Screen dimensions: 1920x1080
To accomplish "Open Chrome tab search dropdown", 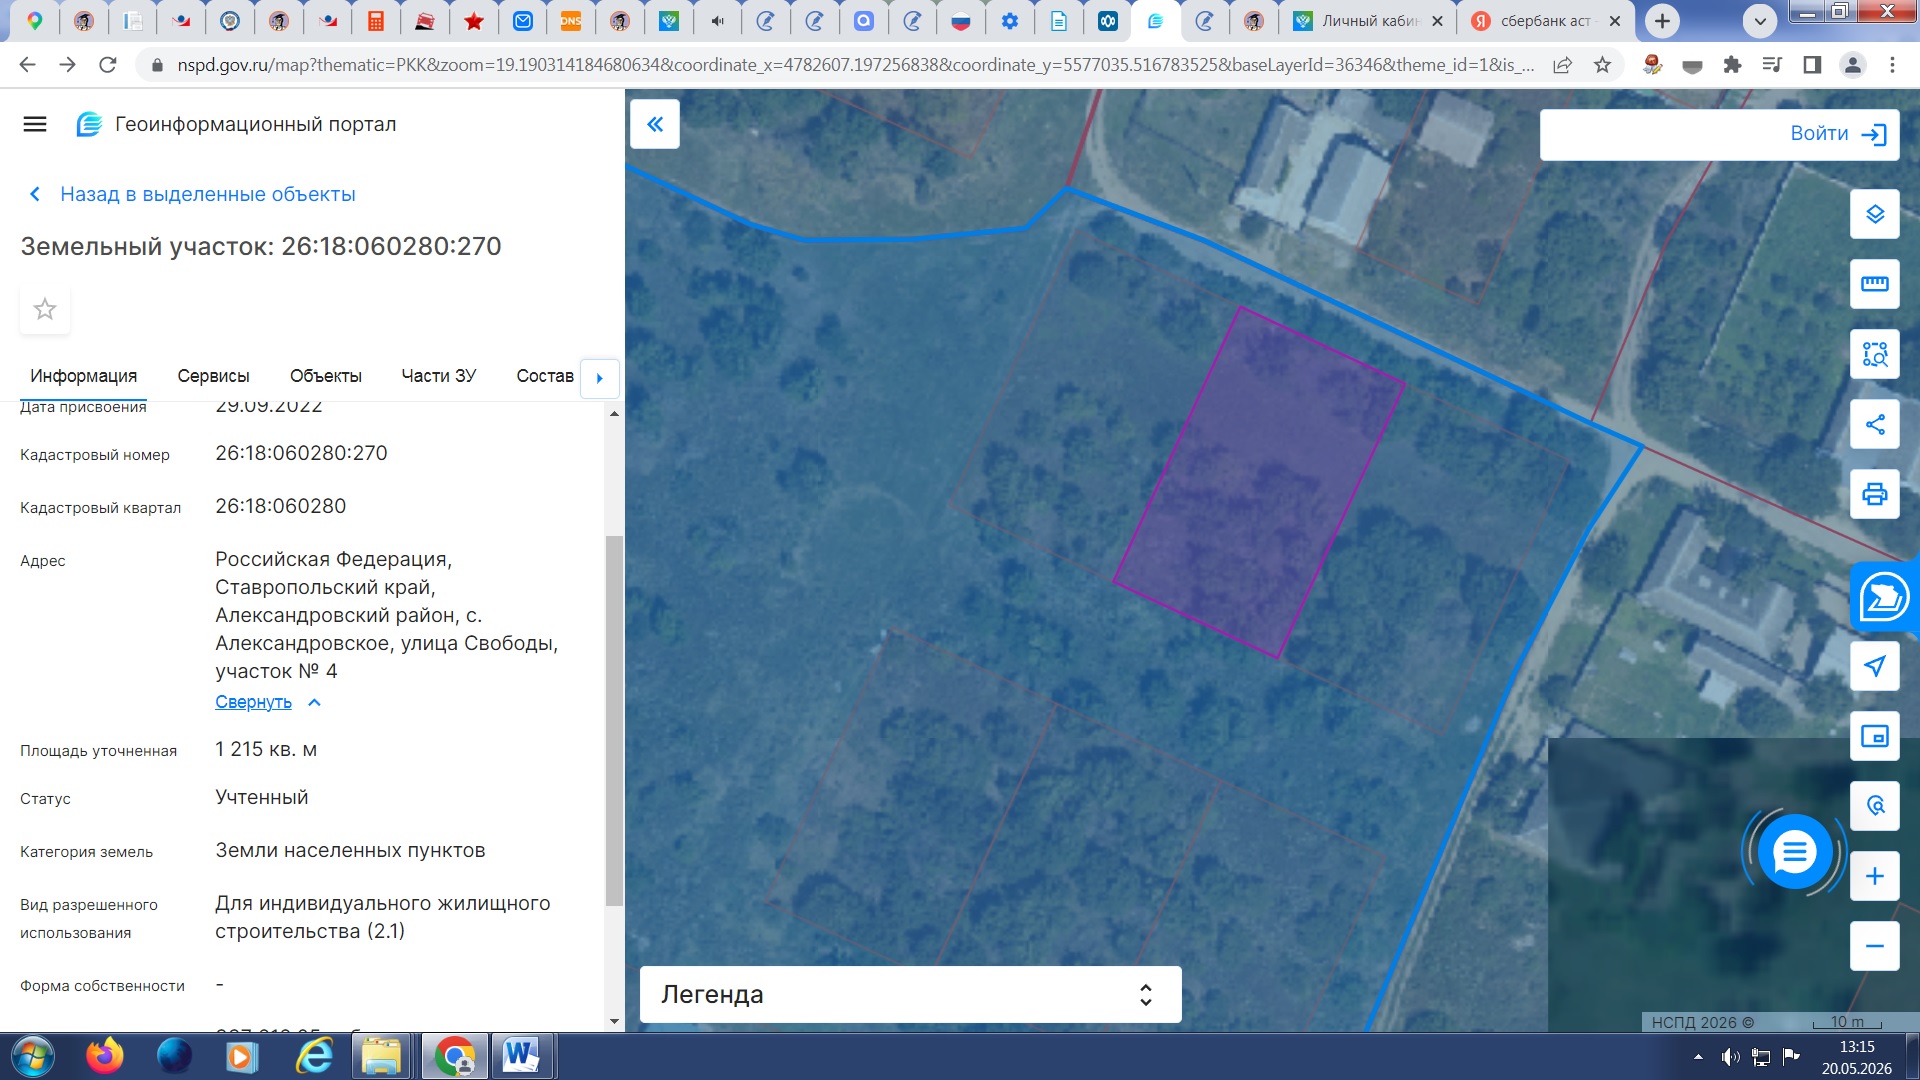I will [x=1760, y=20].
